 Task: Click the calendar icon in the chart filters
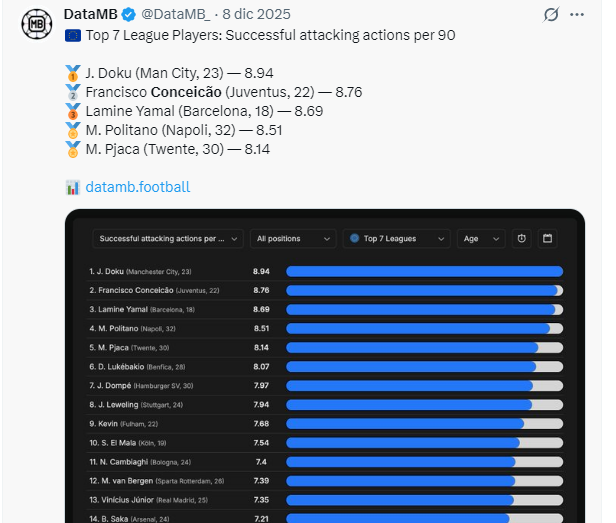click(x=547, y=239)
